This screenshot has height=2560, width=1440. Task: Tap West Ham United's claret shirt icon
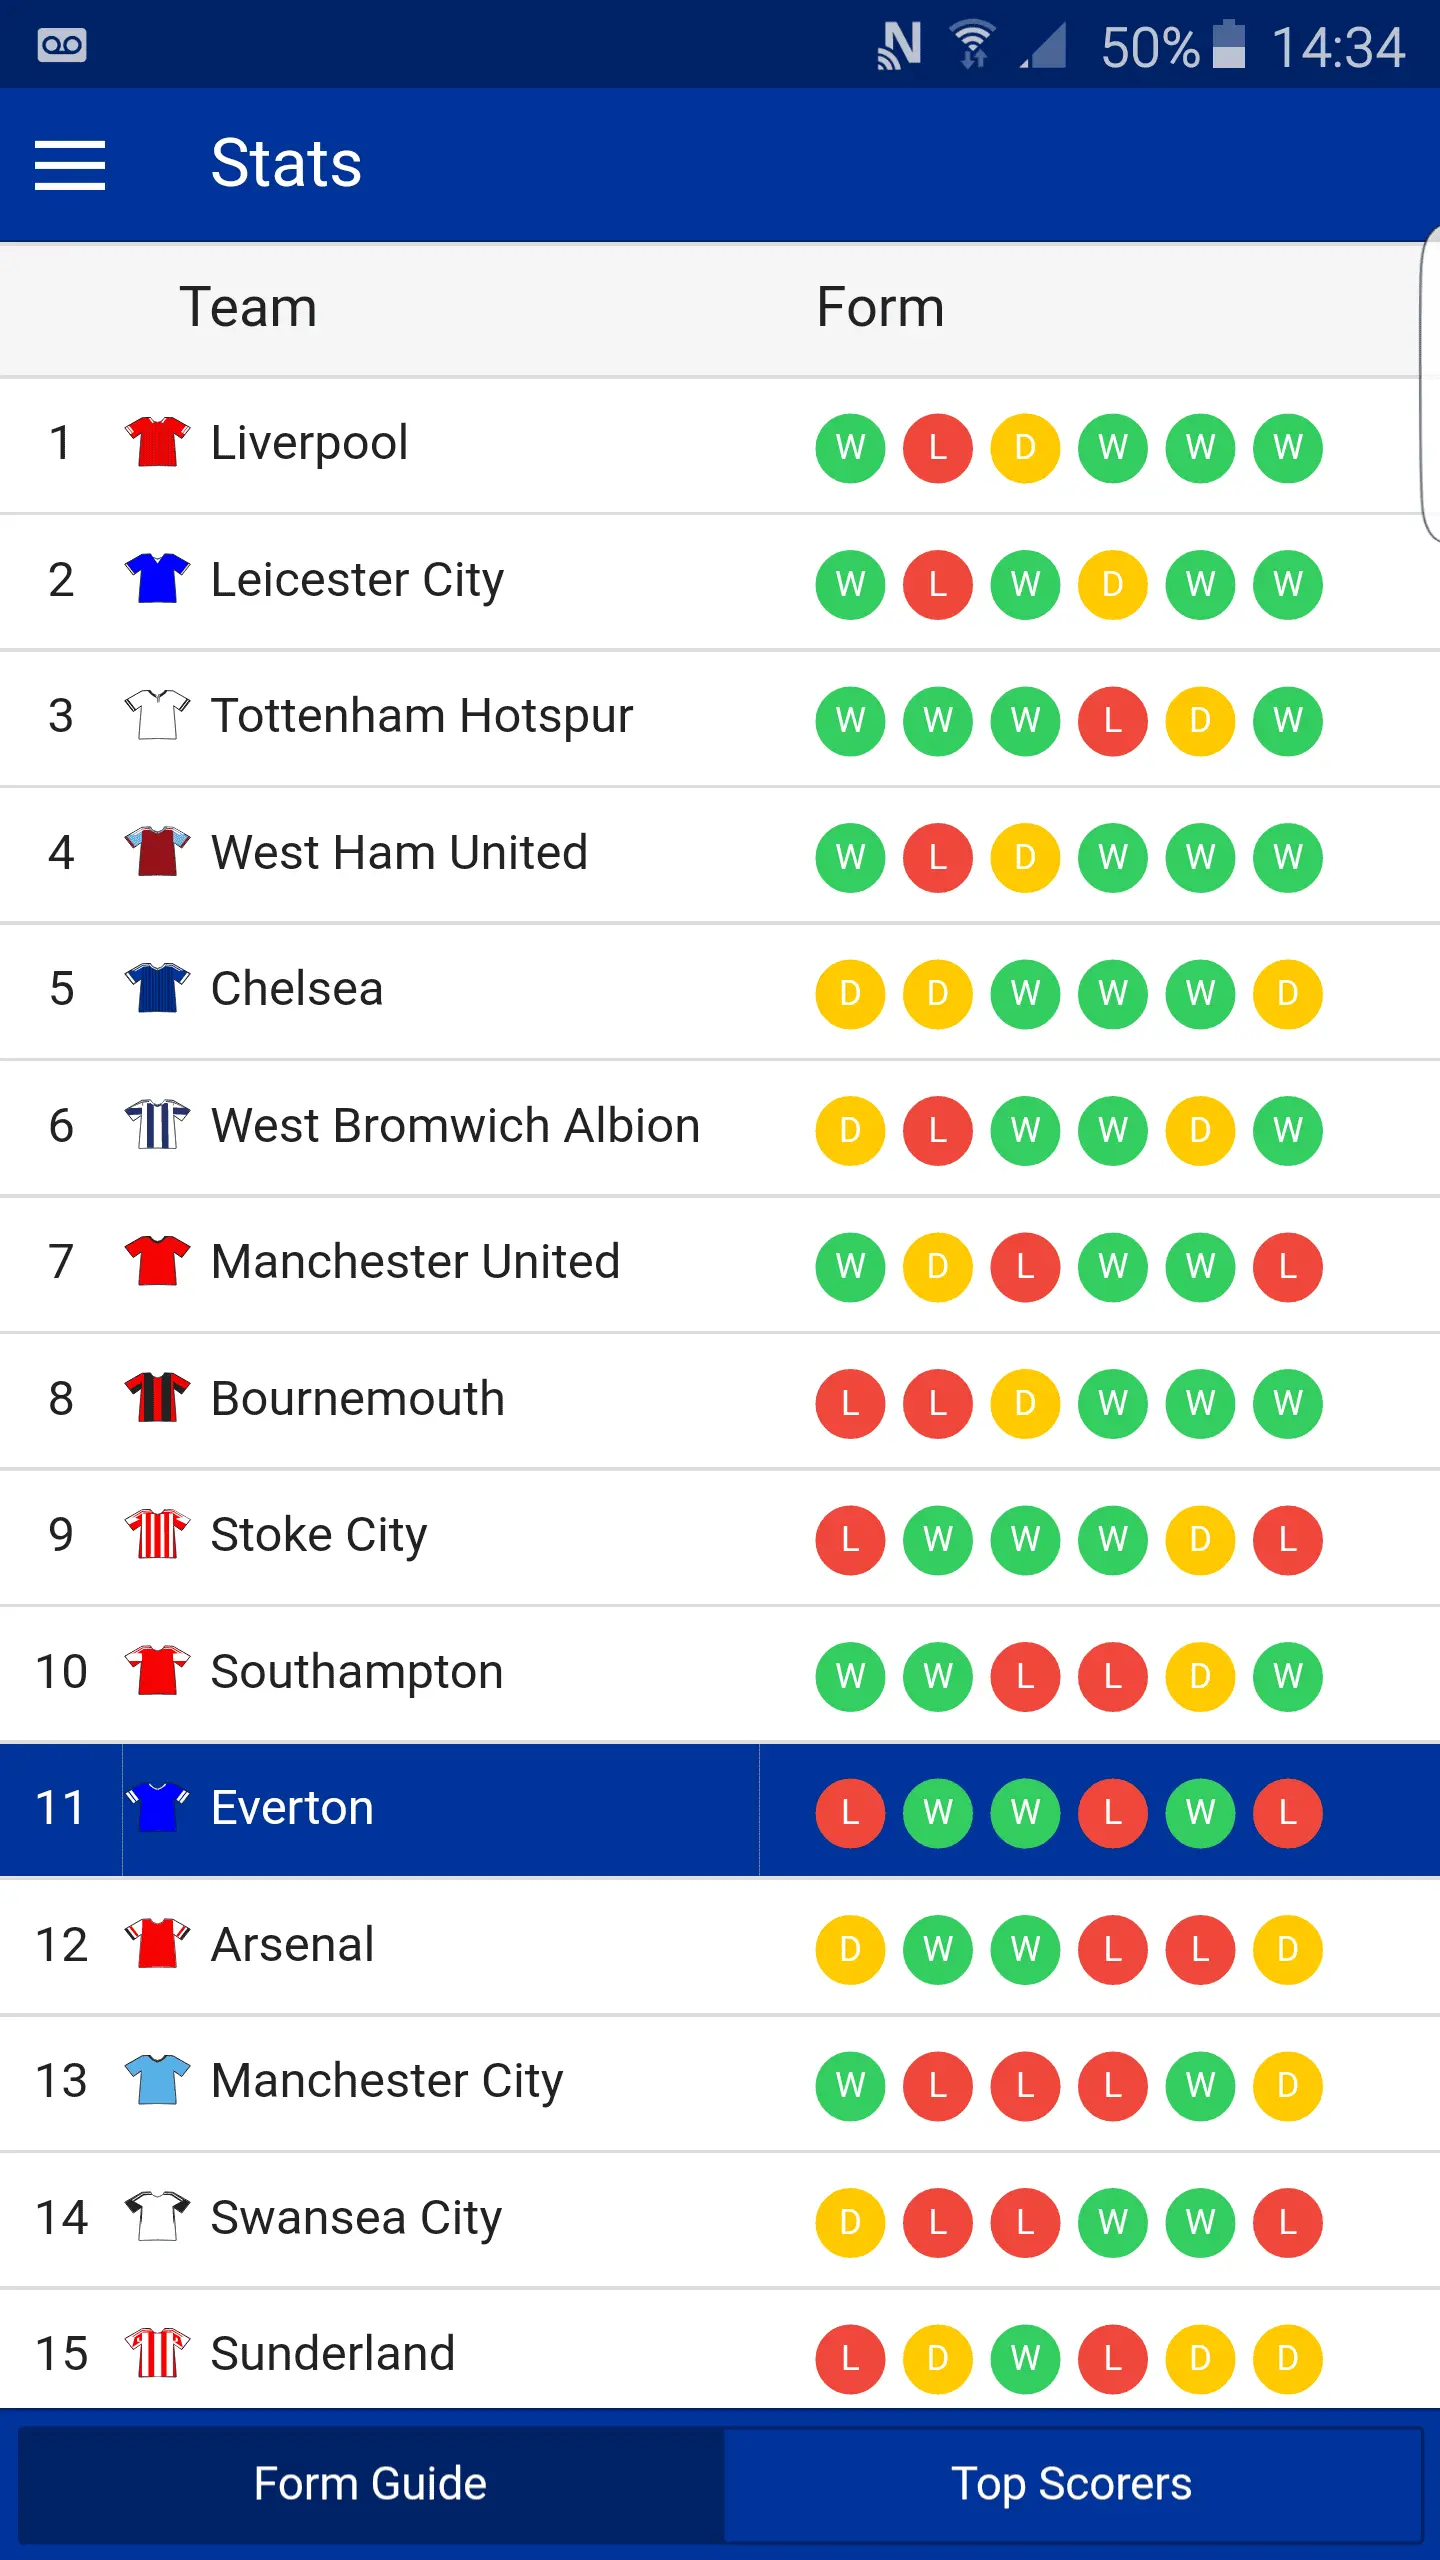[x=157, y=852]
